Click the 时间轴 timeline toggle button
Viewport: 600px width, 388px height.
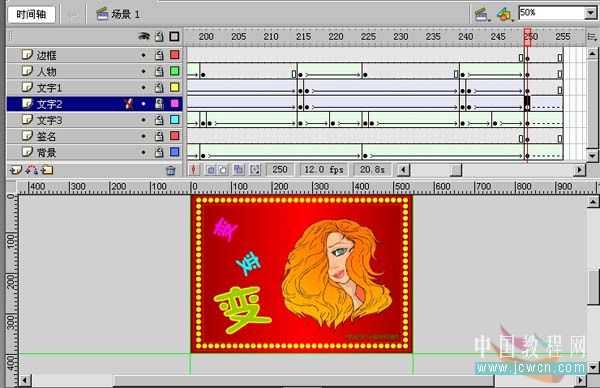[31, 15]
